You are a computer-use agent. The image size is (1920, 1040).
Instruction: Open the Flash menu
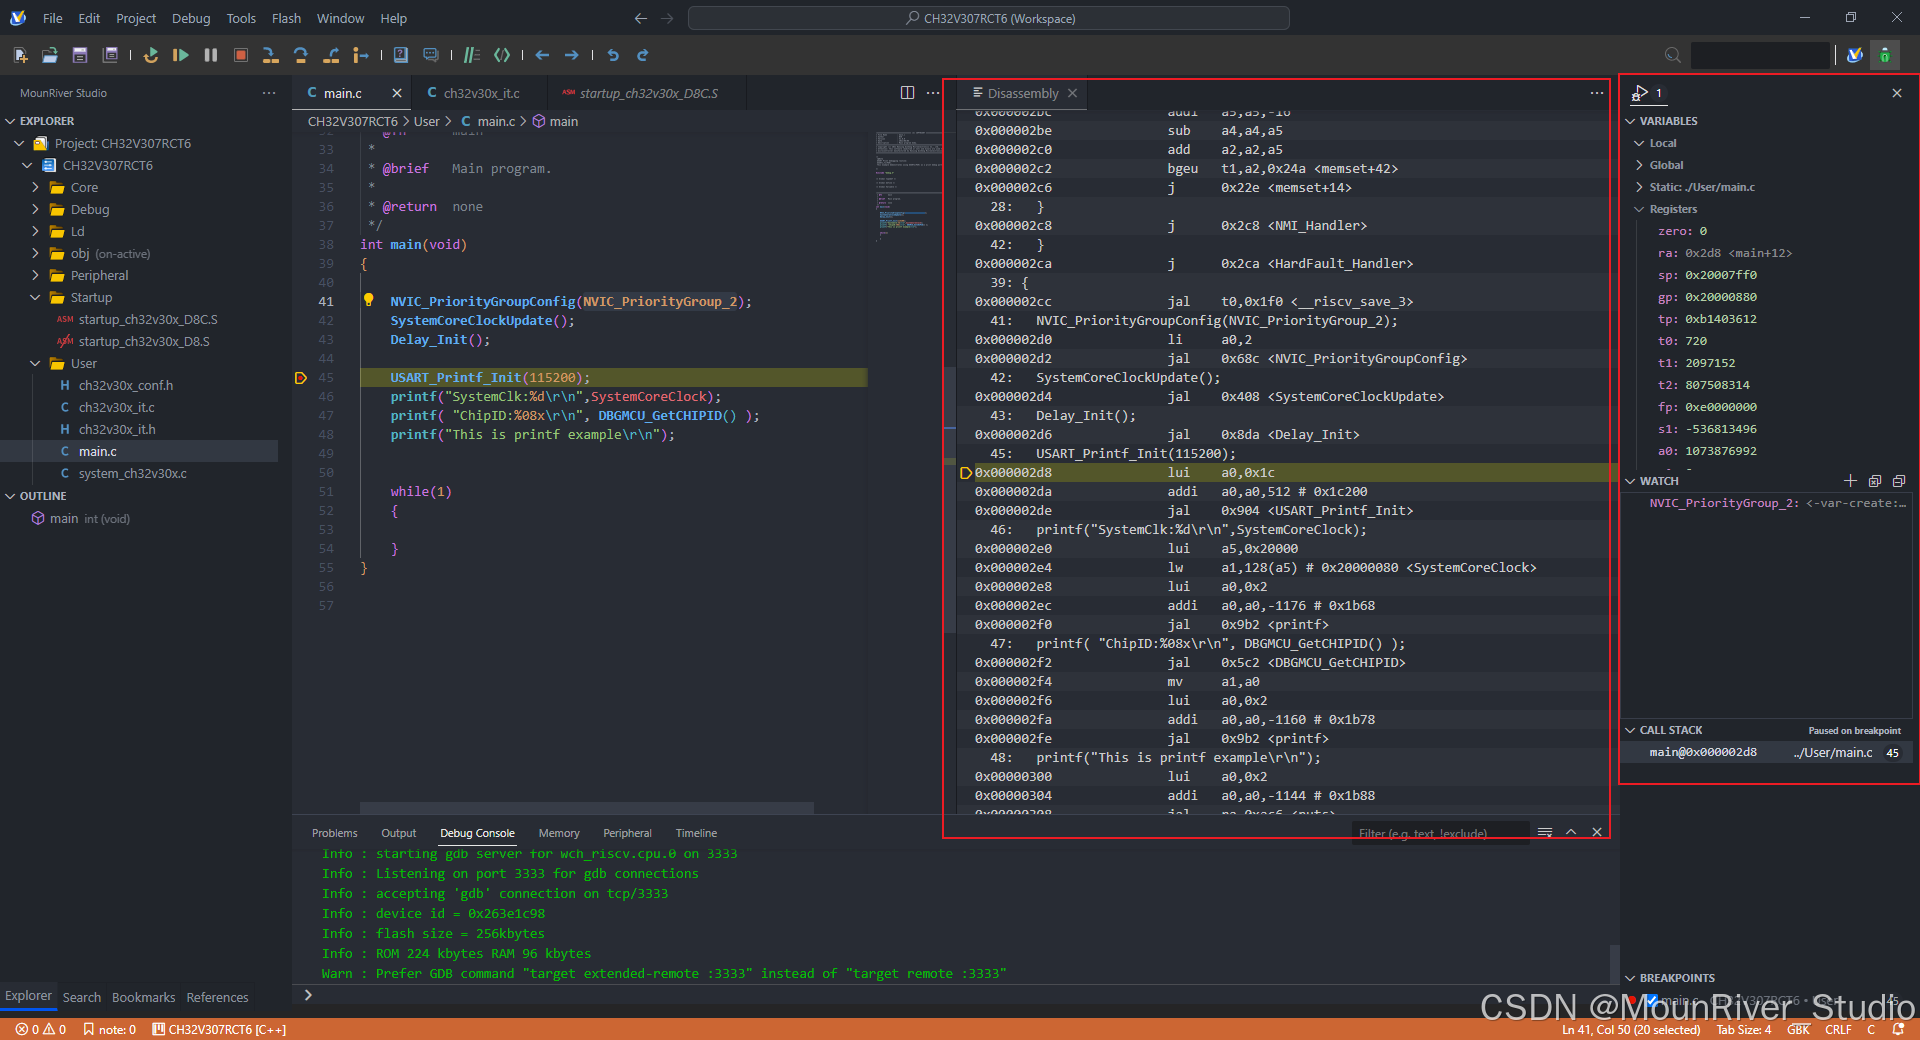[x=286, y=18]
